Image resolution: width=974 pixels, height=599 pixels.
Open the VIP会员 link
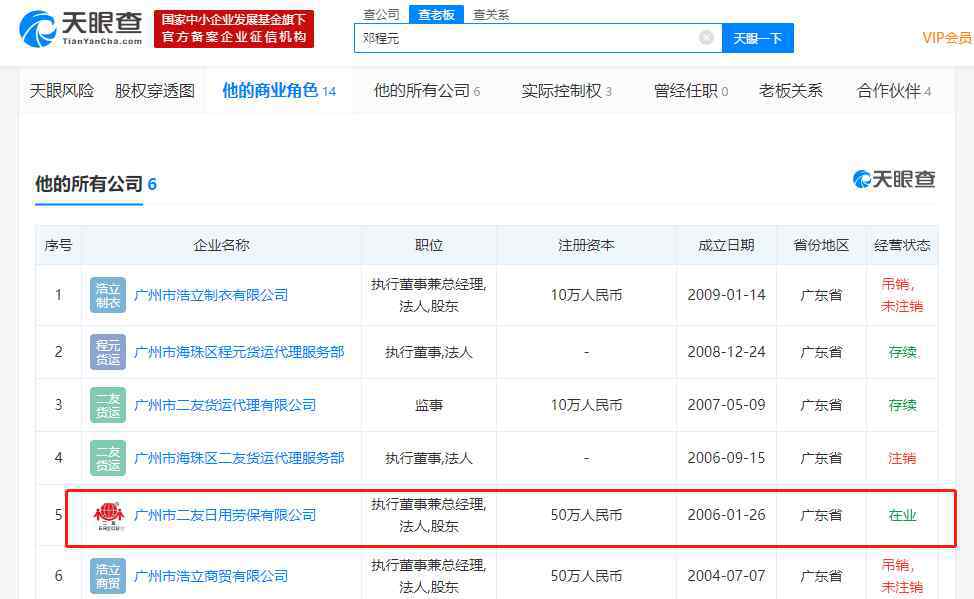click(x=947, y=38)
